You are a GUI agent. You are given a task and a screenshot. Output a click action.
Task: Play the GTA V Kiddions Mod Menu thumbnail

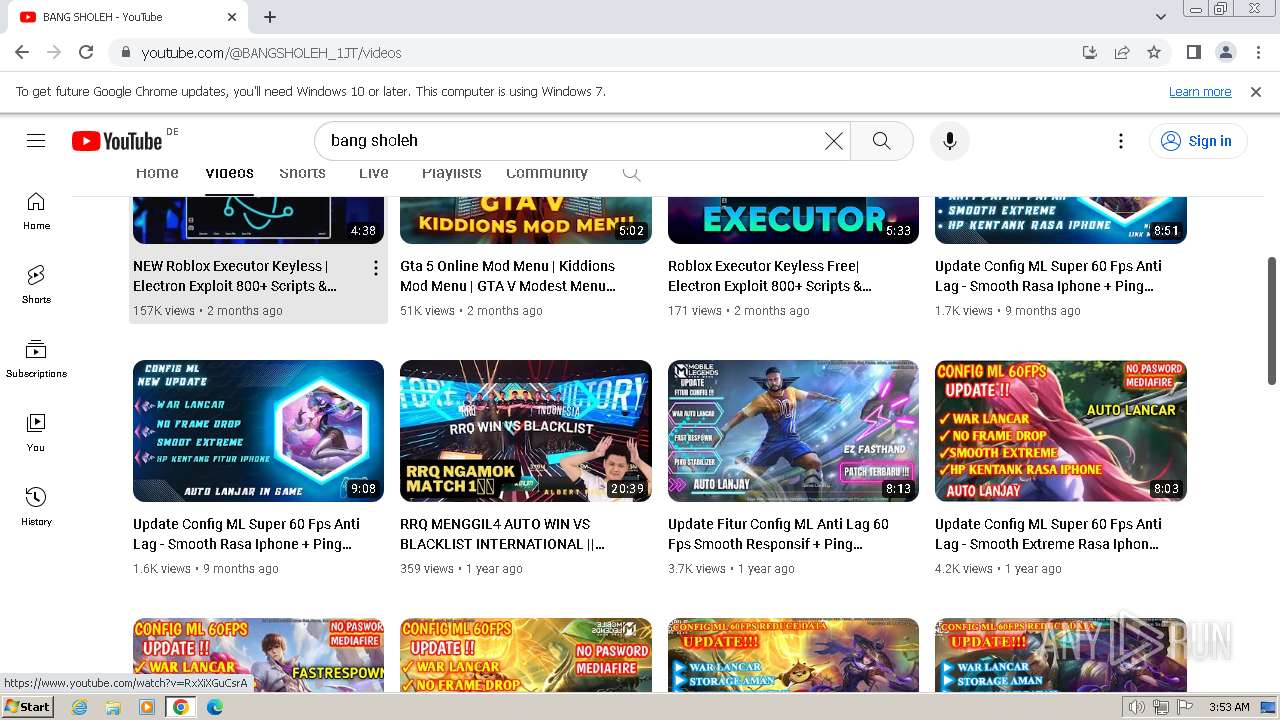tap(526, 220)
